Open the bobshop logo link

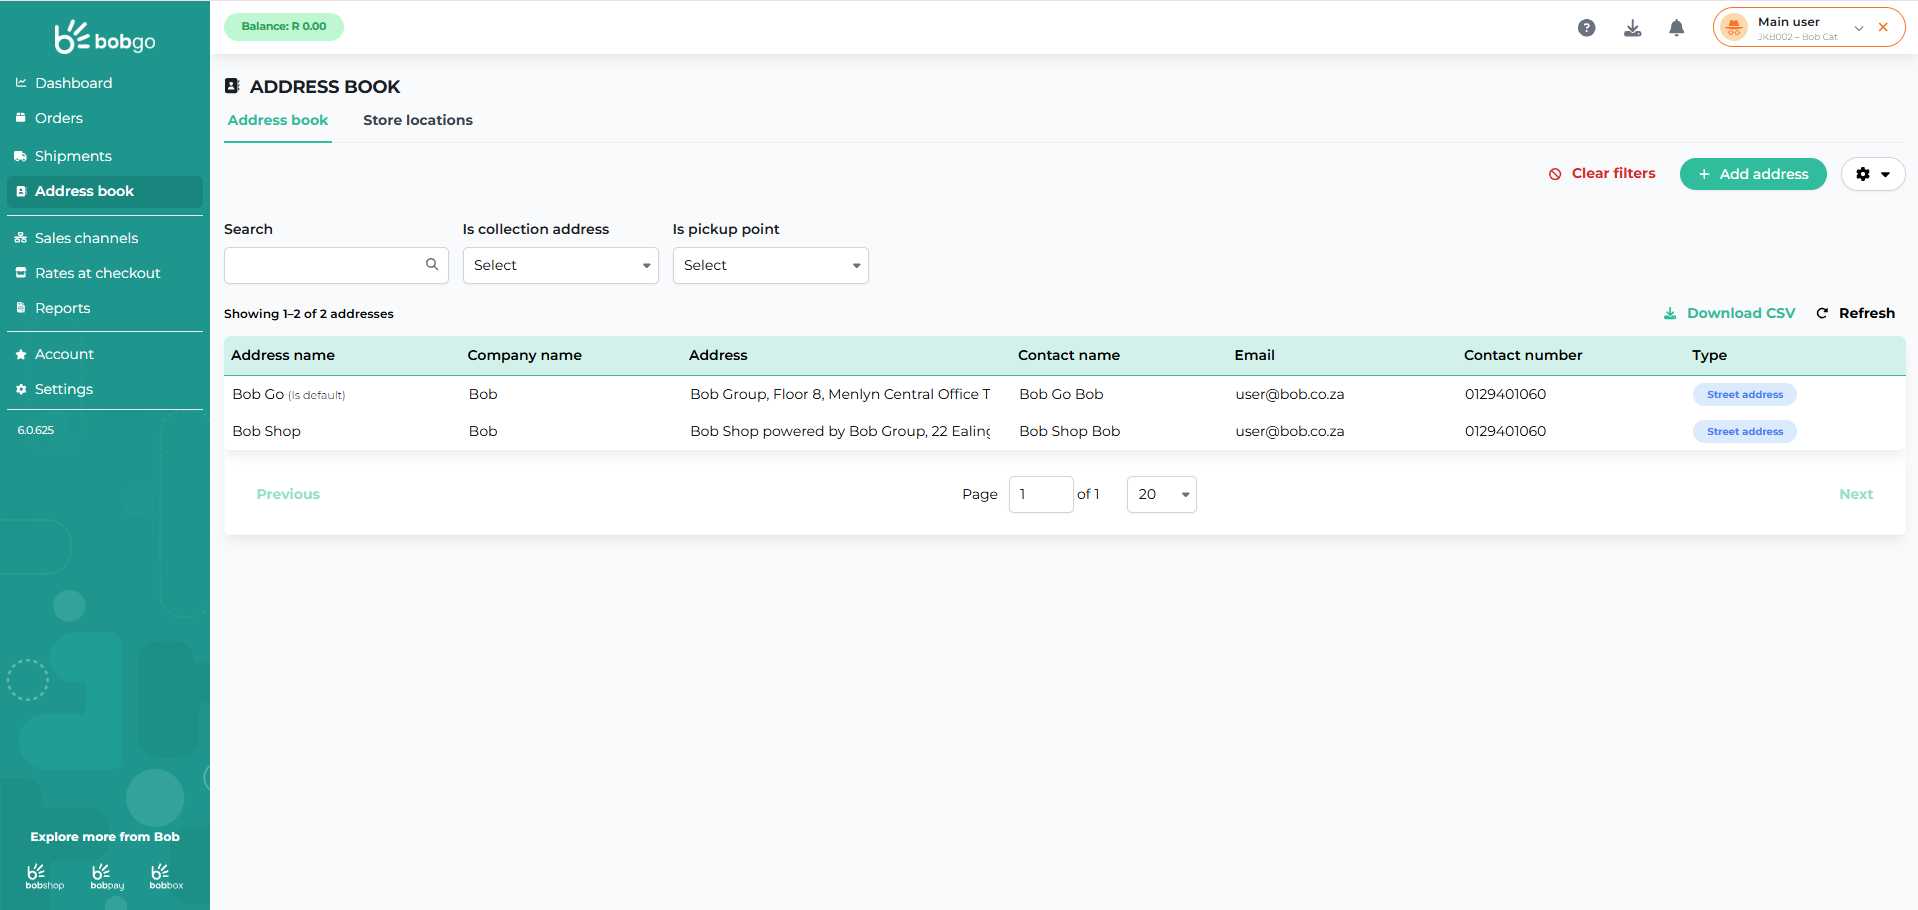[44, 876]
